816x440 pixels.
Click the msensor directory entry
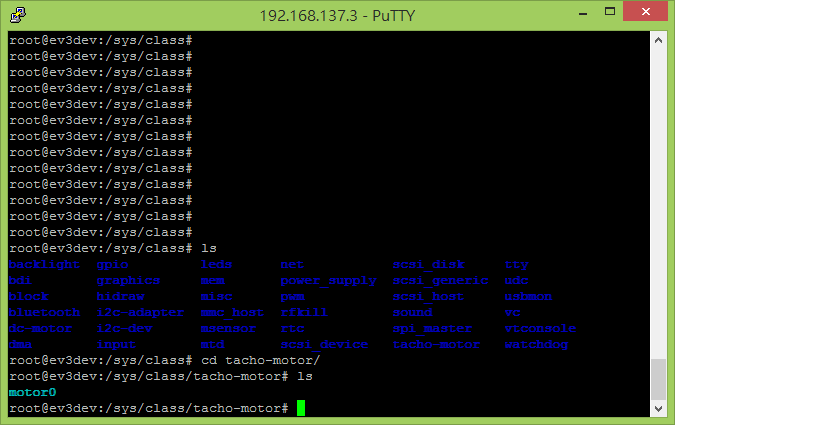[228, 329]
